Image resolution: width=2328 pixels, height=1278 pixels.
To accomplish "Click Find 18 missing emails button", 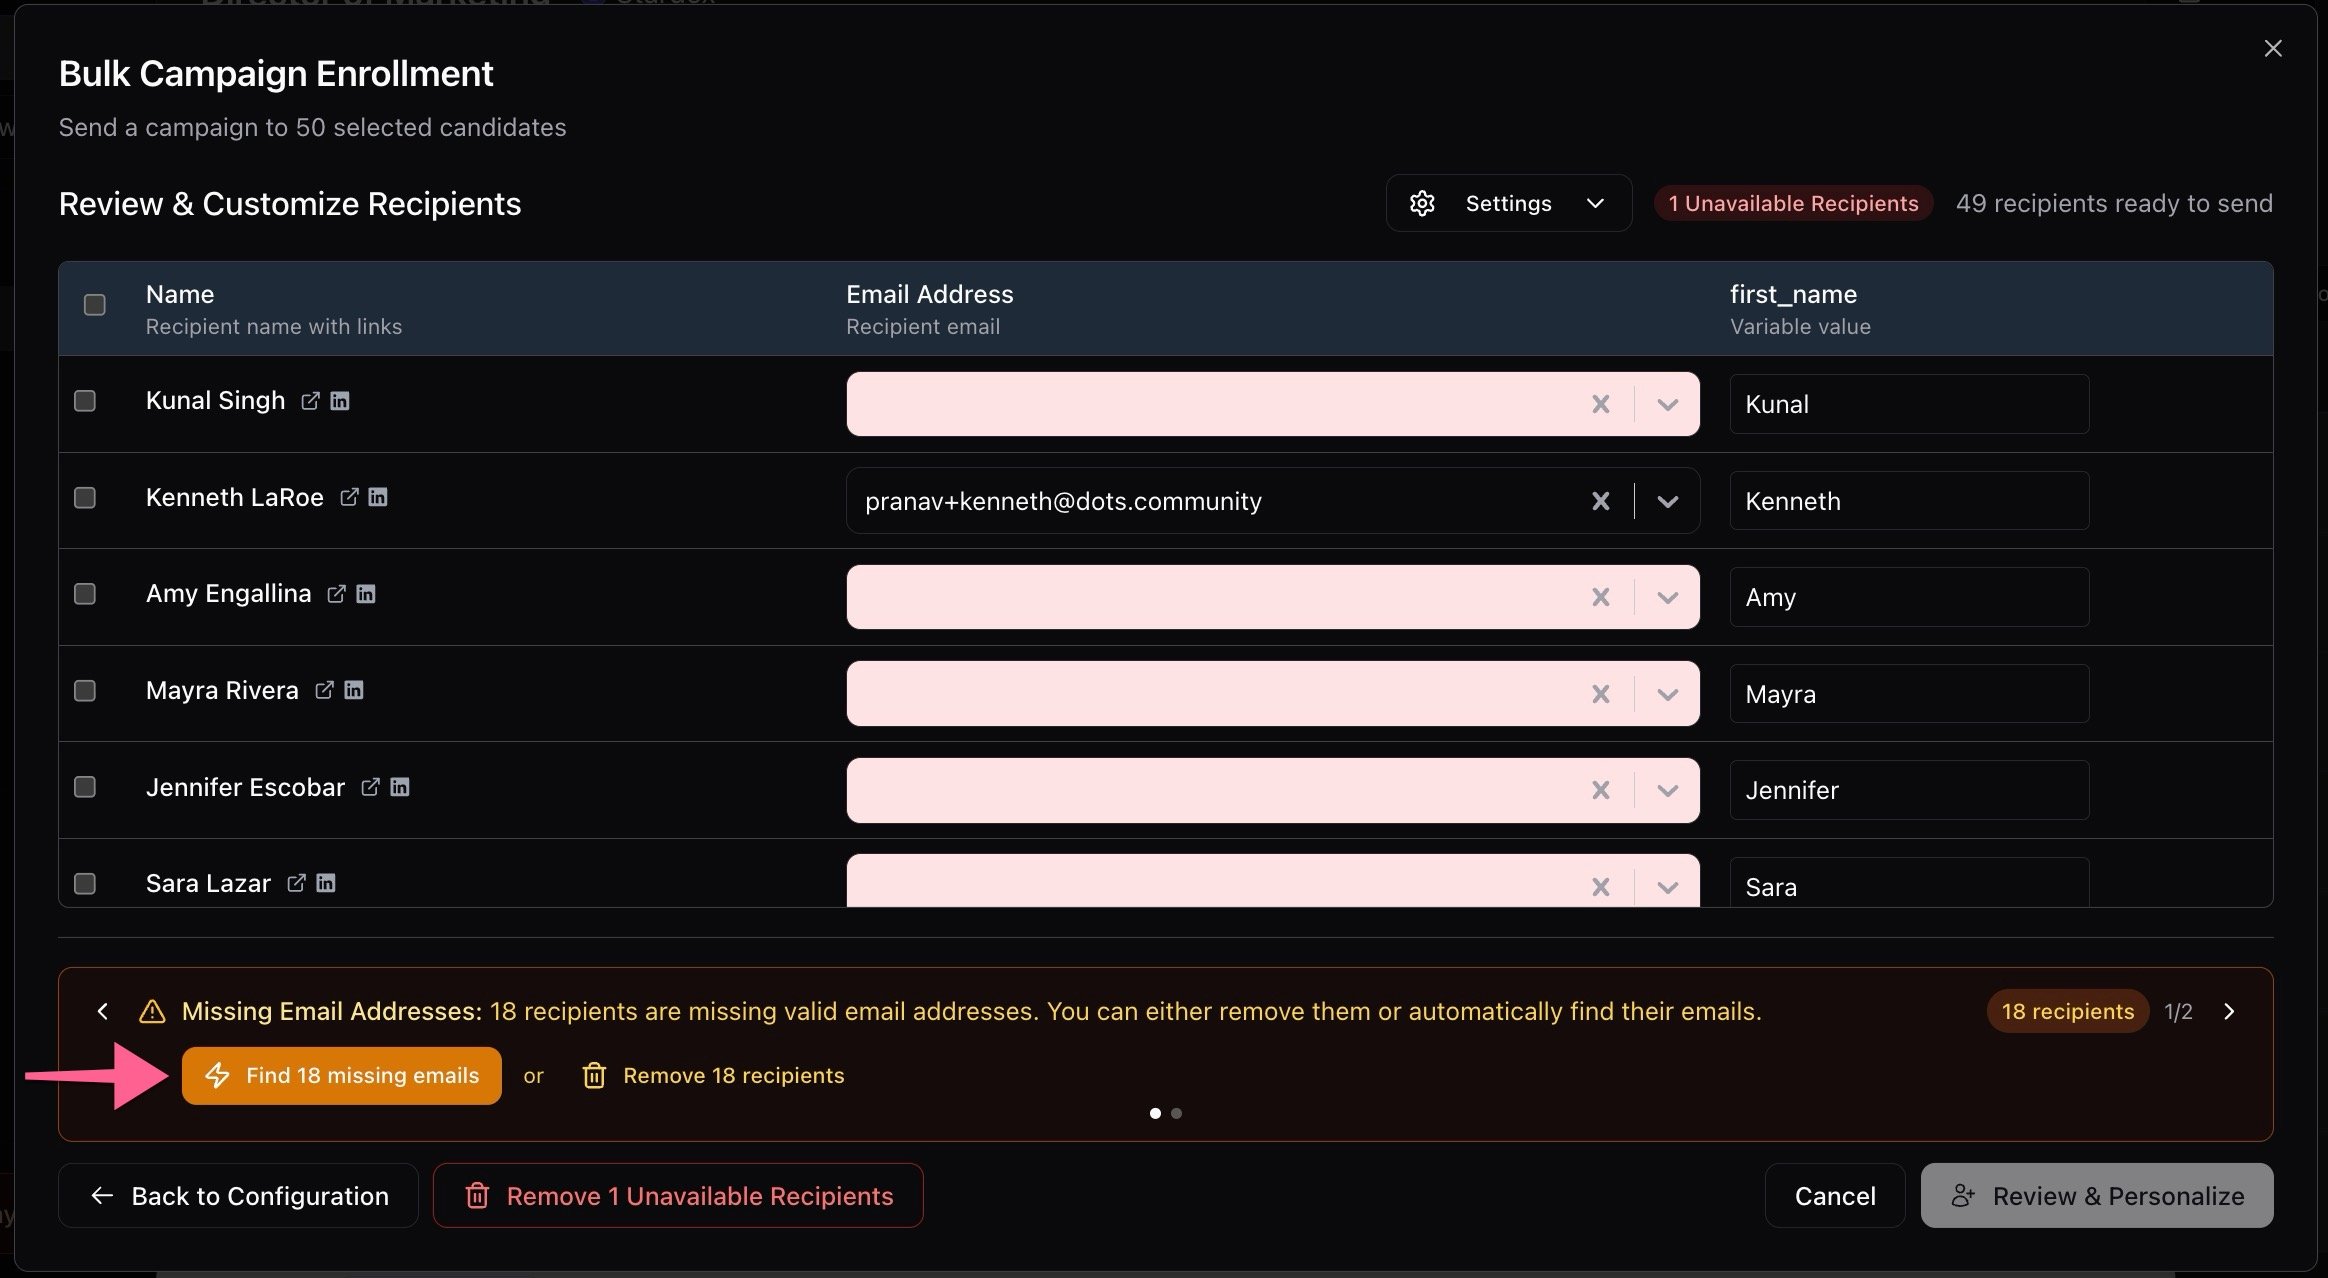I will pos(342,1076).
